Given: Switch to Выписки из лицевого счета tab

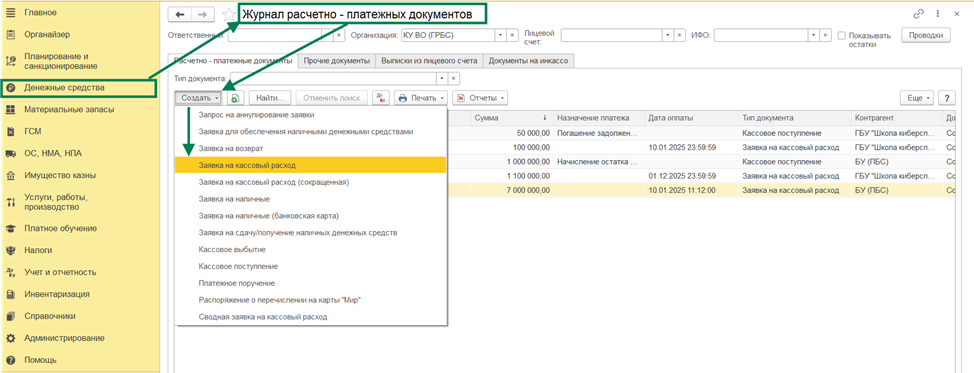Looking at the screenshot, I should 429,61.
